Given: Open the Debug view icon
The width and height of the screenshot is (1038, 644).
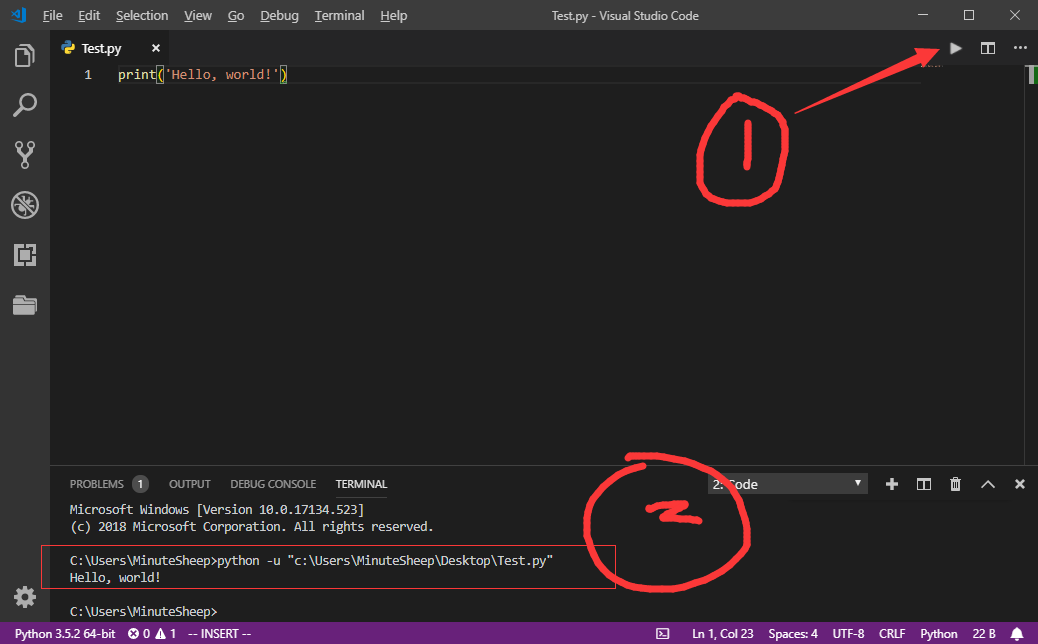Looking at the screenshot, I should (x=24, y=205).
